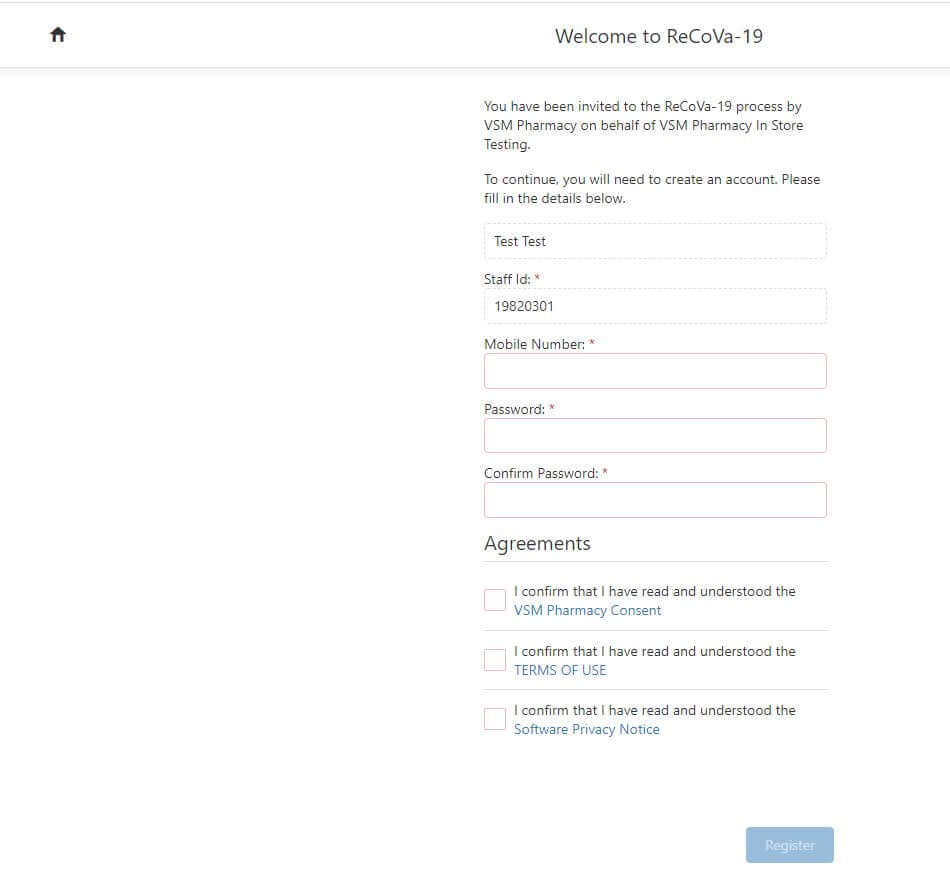Image resolution: width=950 pixels, height=888 pixels.
Task: Select the name field containing Test Test
Action: 655,241
